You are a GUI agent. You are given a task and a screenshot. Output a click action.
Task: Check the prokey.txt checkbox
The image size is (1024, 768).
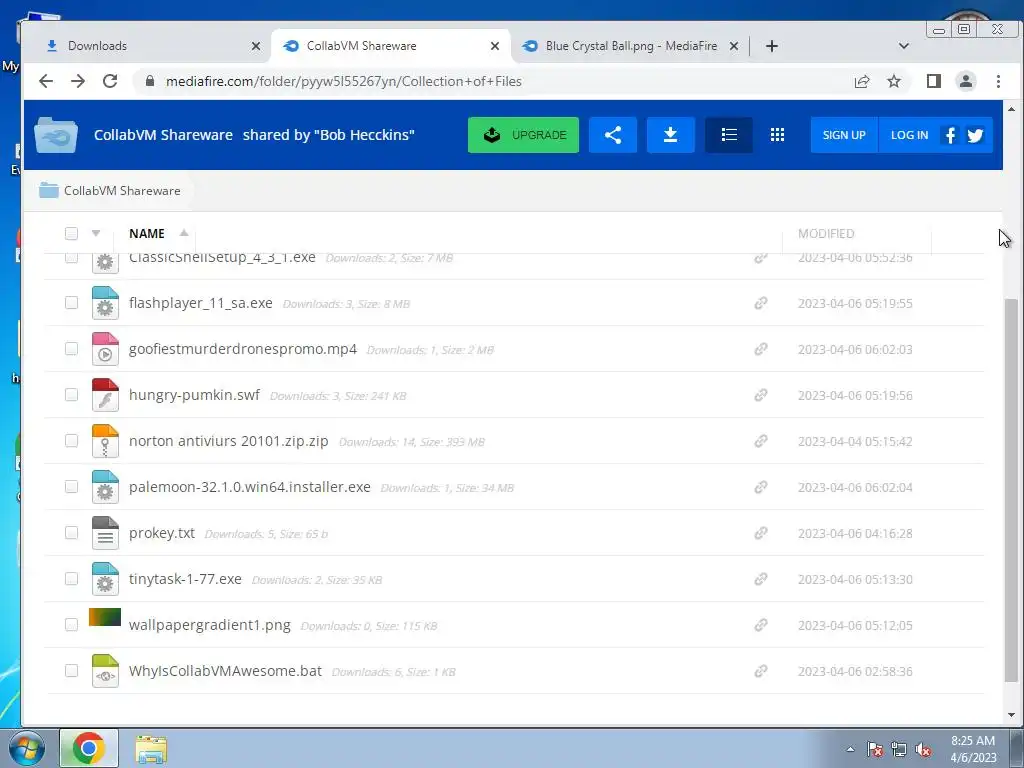(x=71, y=533)
